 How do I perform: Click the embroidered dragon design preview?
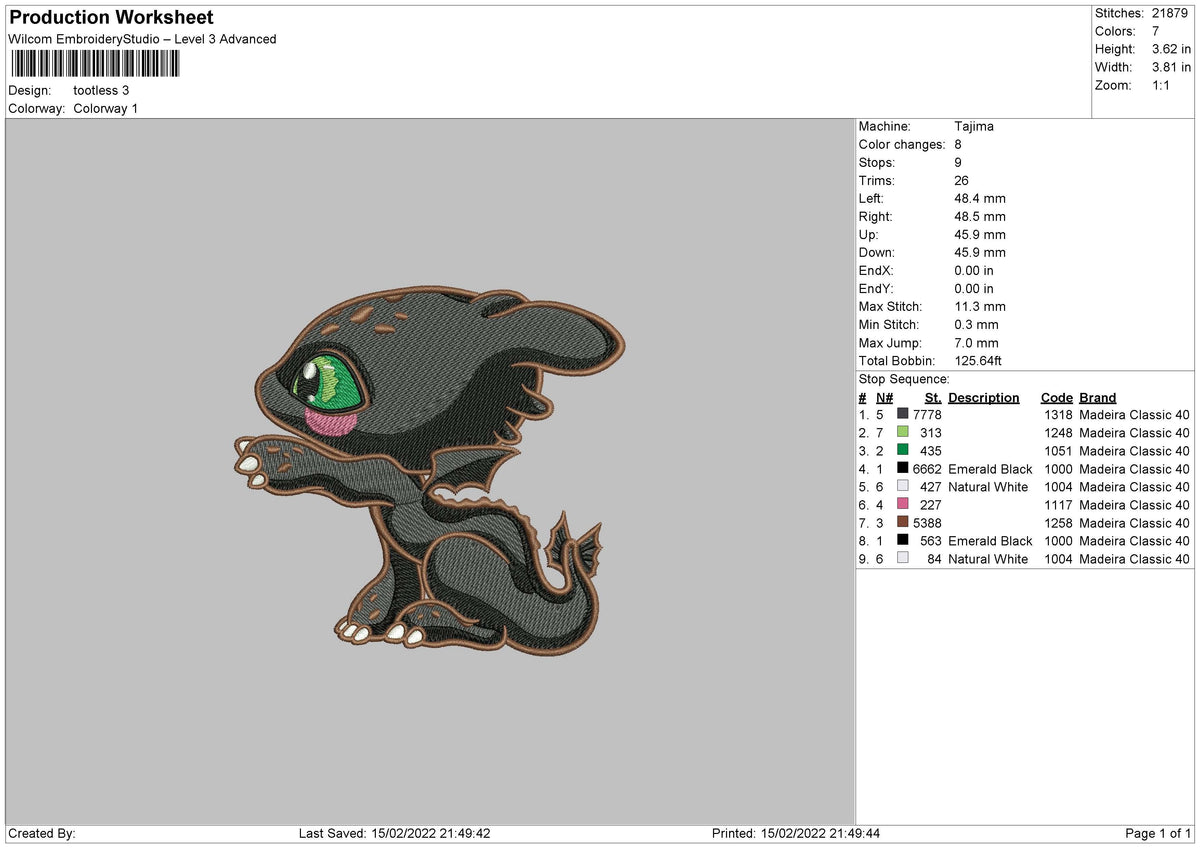[430, 470]
